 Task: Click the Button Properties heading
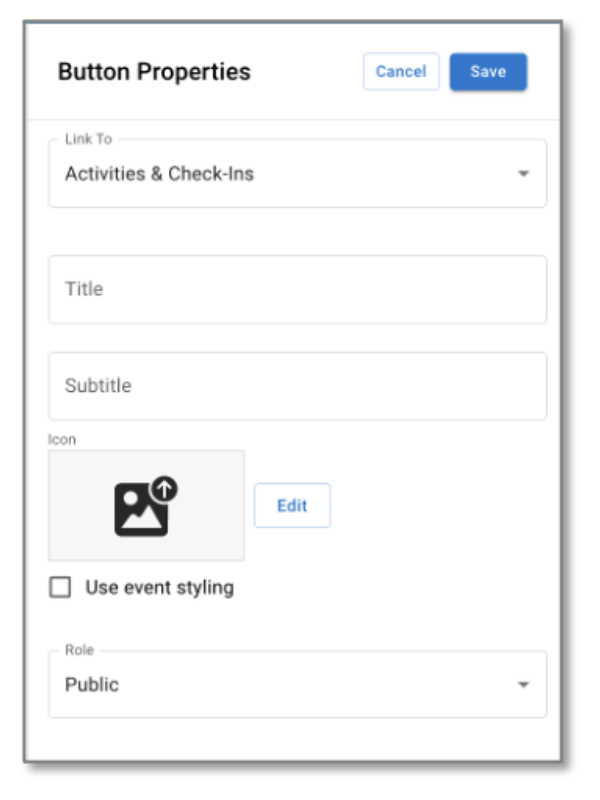tap(154, 72)
